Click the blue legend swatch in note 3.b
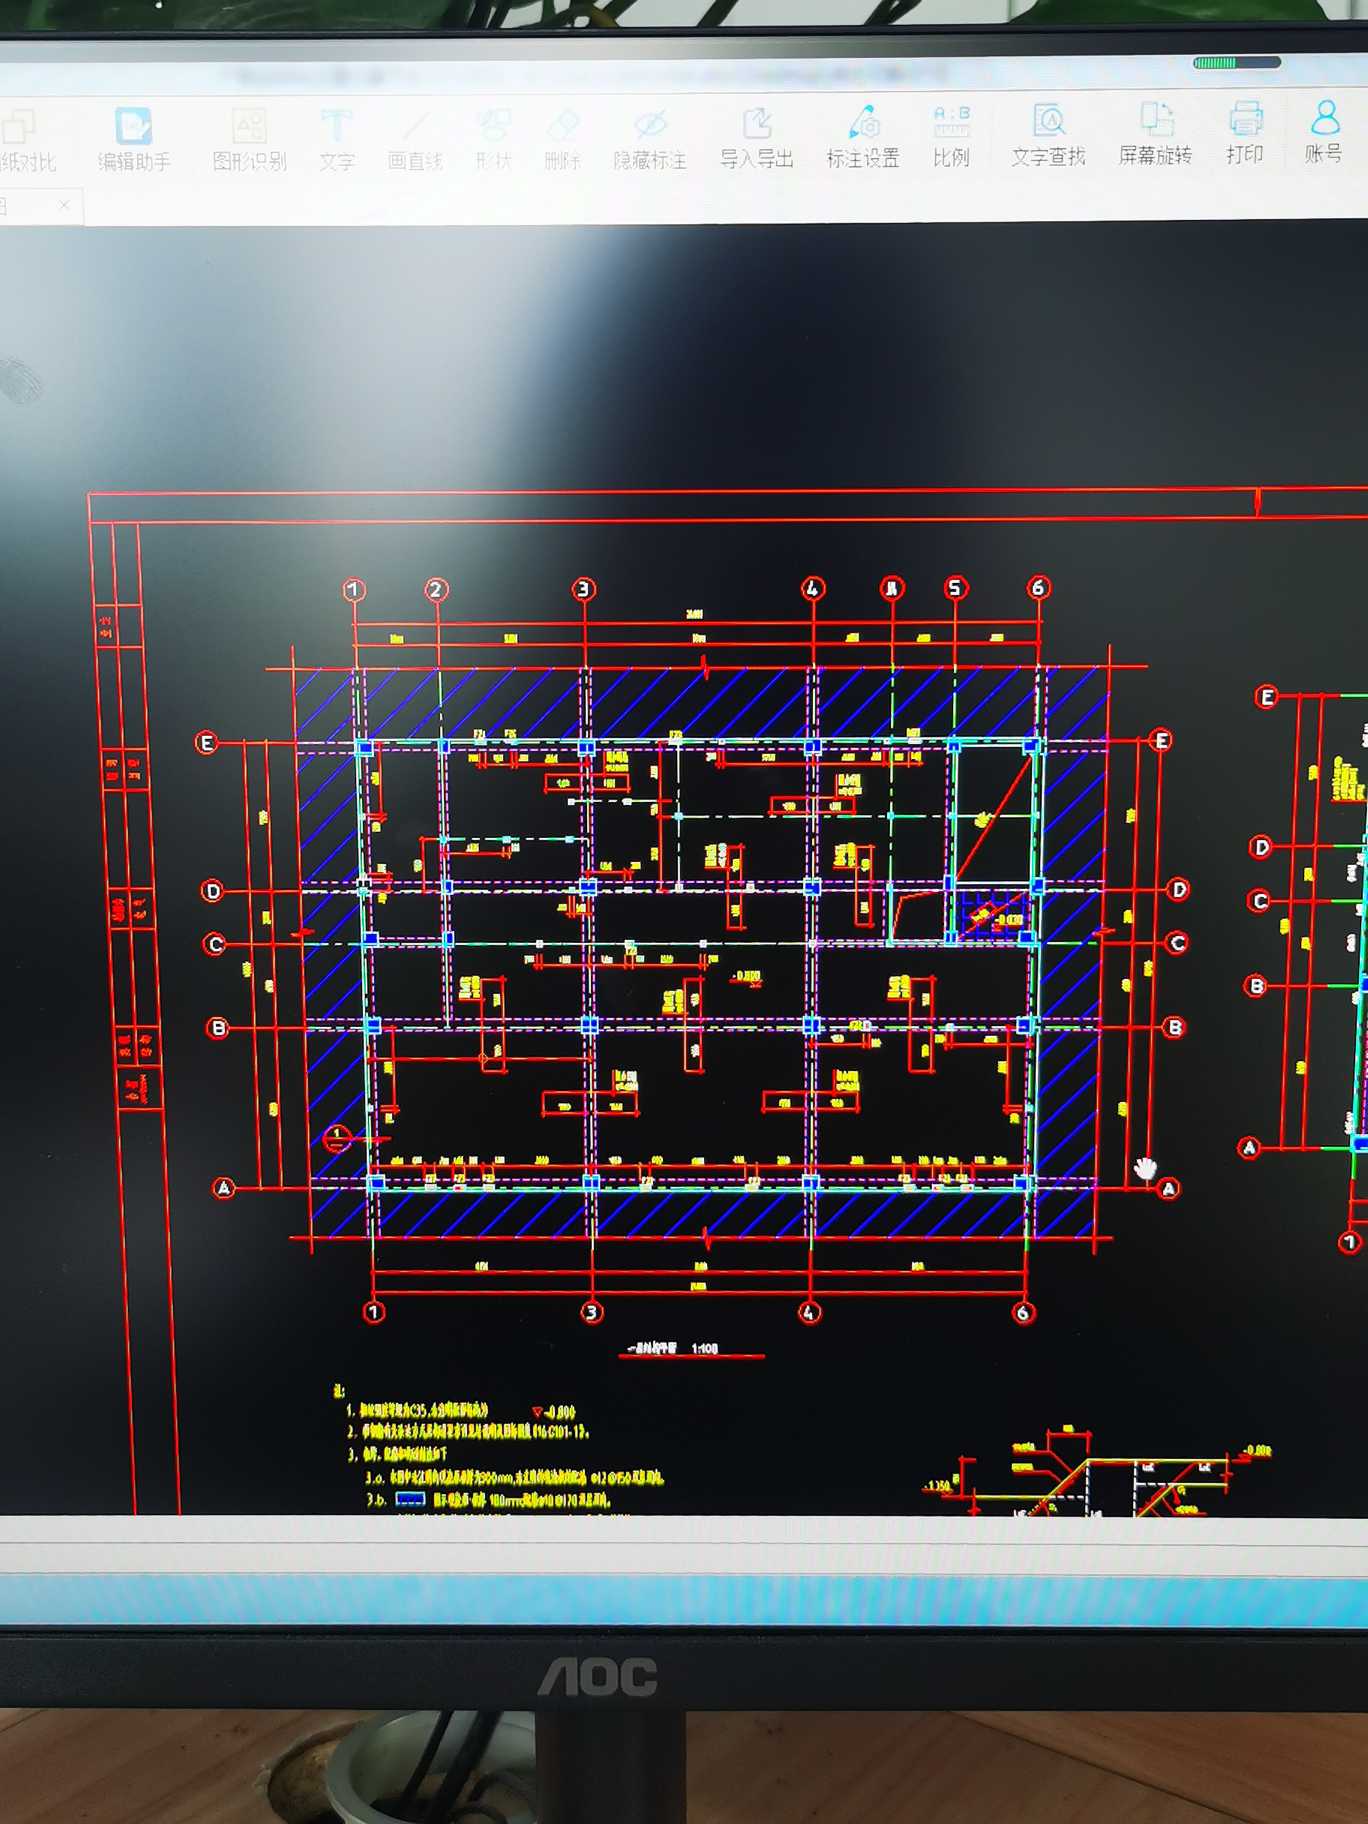 coord(411,1499)
